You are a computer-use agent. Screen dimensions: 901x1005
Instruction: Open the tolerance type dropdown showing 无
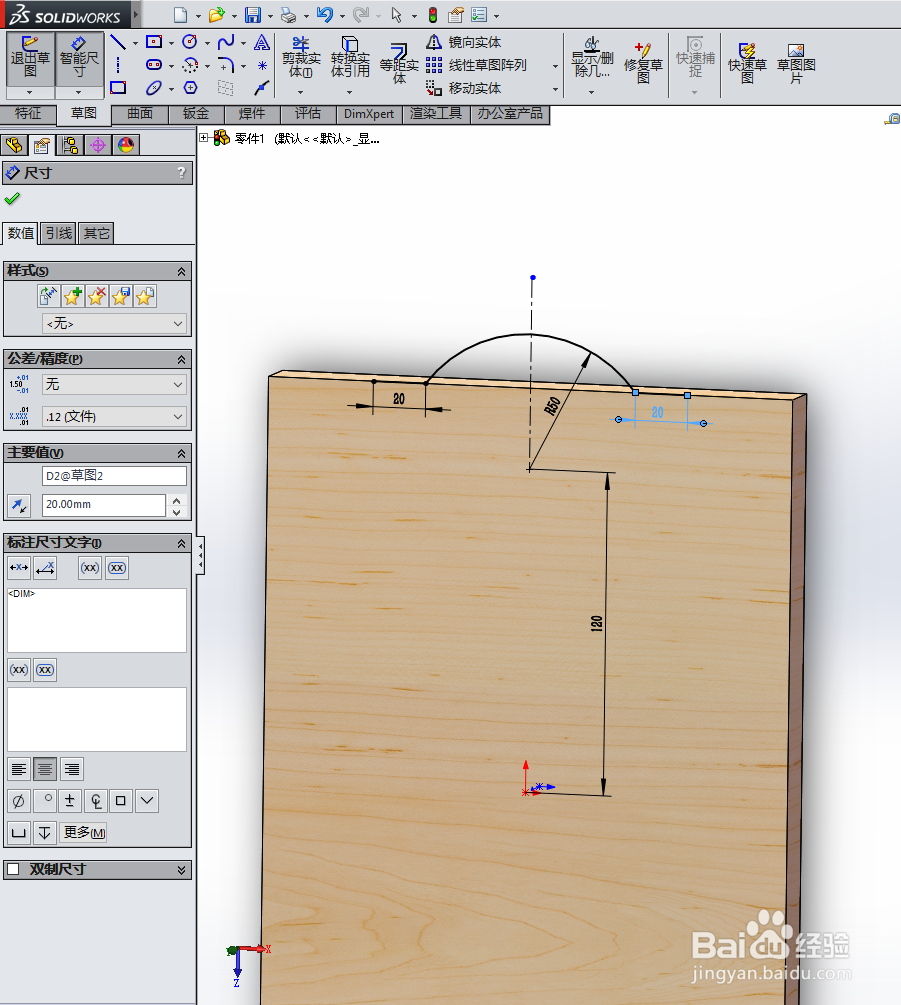(x=114, y=384)
